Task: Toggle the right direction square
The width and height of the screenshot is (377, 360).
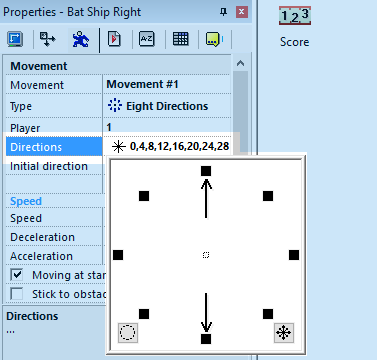Action: tap(294, 255)
